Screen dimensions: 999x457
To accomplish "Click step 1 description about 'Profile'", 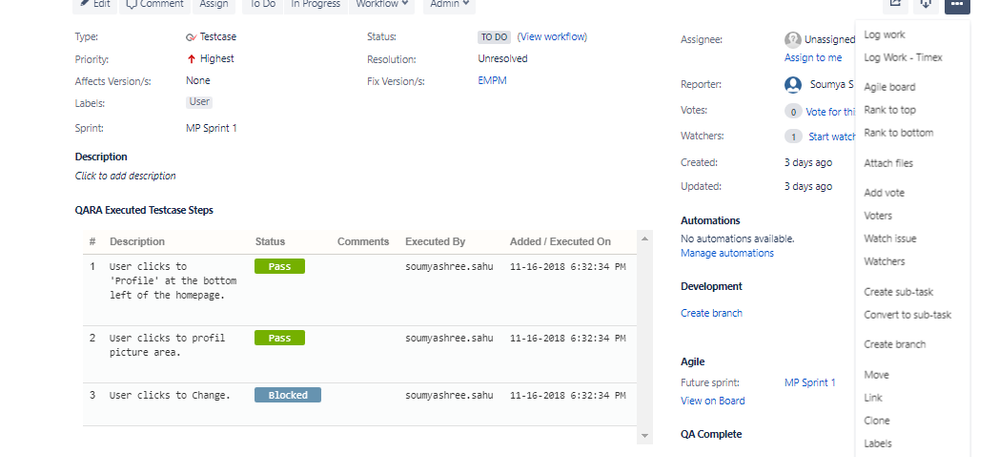I will tap(173, 280).
